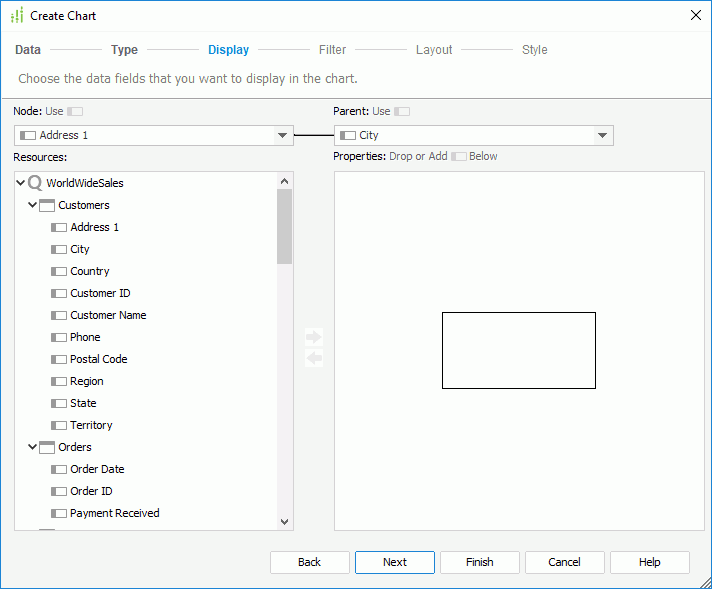Select Customer Name in Resources tree
Image resolution: width=712 pixels, height=589 pixels.
[x=108, y=315]
